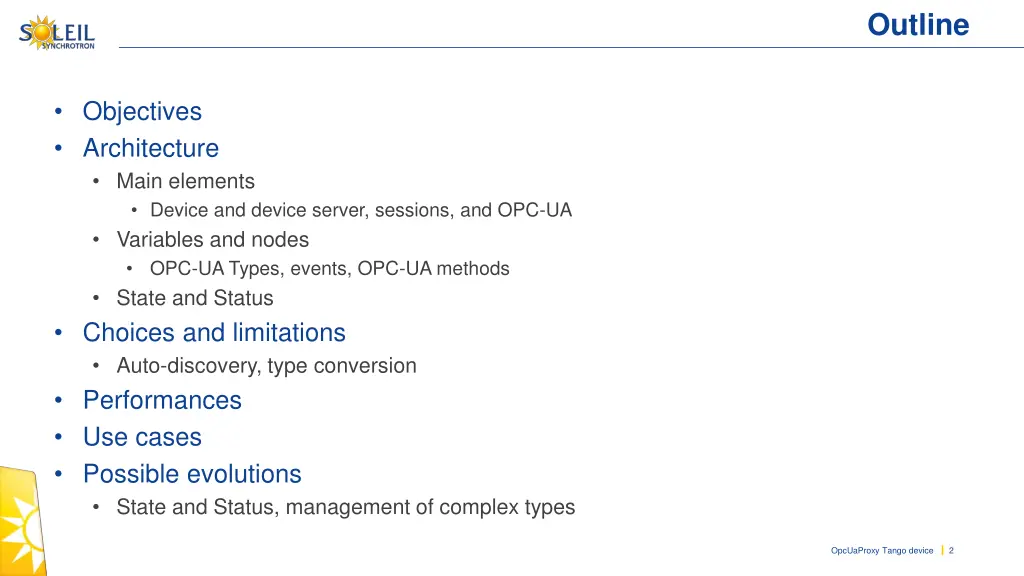Select the "Architecture" outline item
This screenshot has width=1024, height=576.
pyautogui.click(x=150, y=148)
